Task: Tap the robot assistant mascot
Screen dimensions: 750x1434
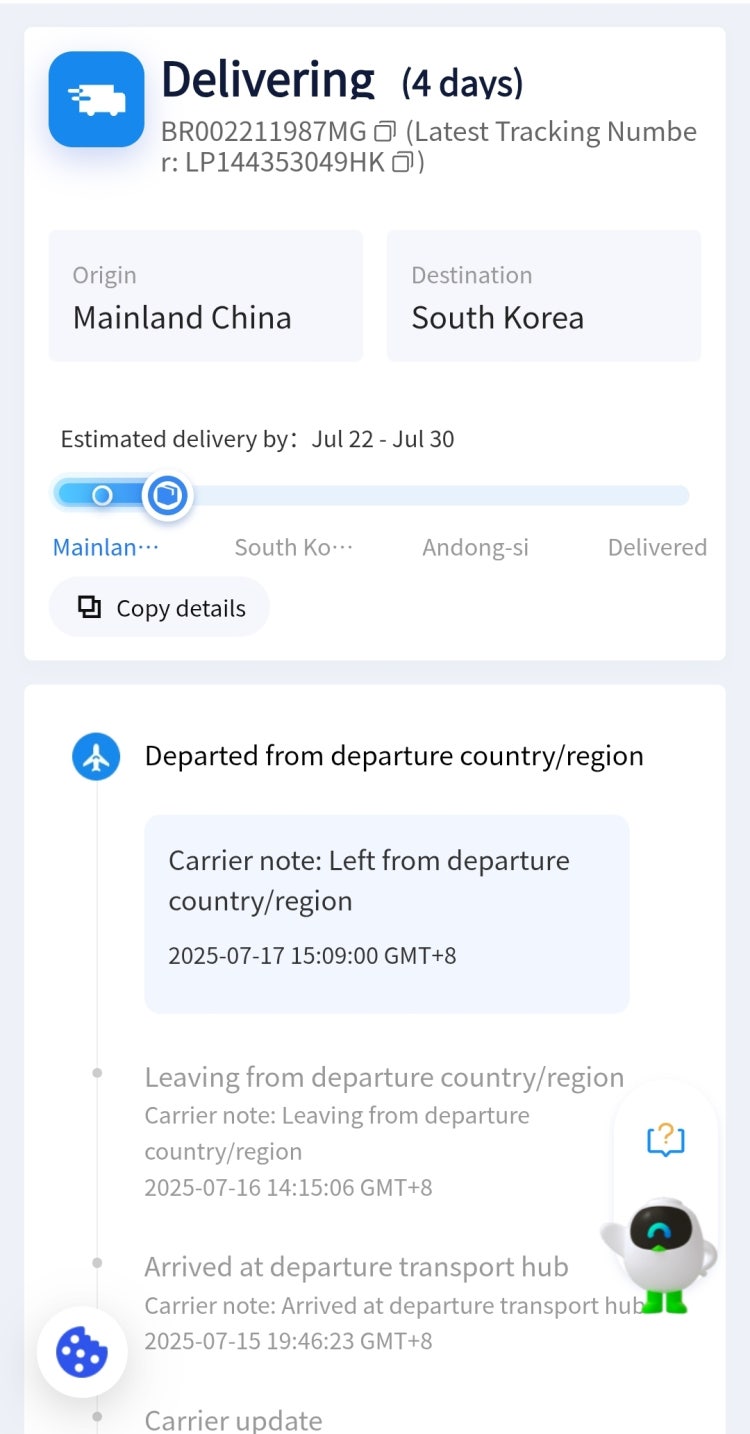Action: [658, 1255]
